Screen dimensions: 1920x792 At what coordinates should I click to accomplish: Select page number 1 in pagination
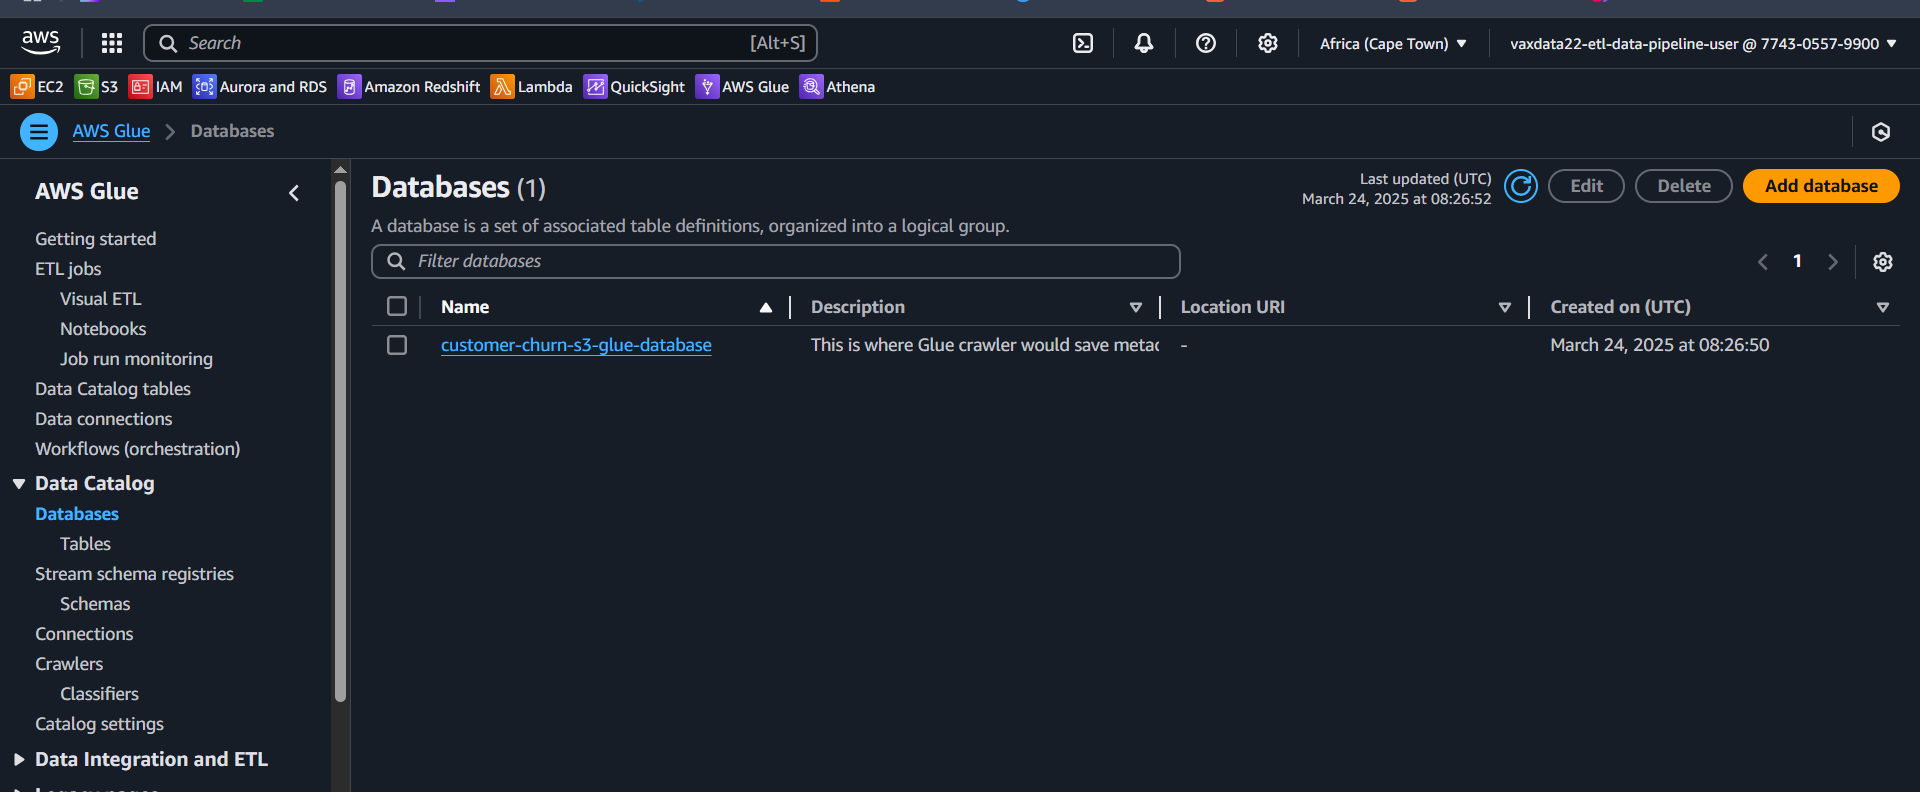1797,262
